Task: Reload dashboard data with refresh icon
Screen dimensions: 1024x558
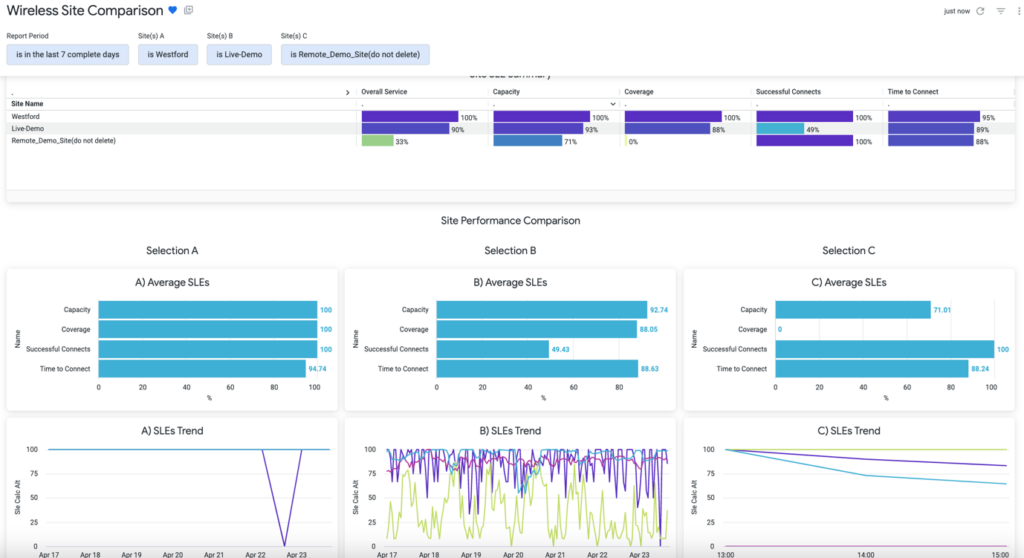Action: pos(980,11)
